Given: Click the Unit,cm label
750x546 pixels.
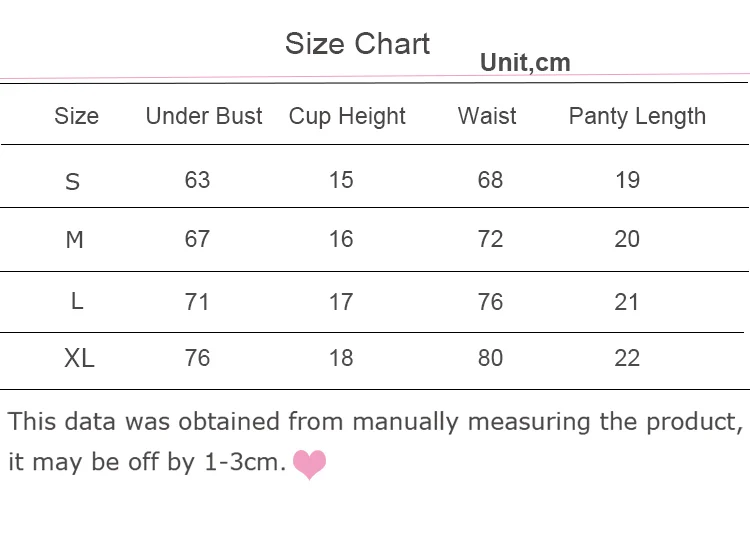Looking at the screenshot, I should pos(525,63).
